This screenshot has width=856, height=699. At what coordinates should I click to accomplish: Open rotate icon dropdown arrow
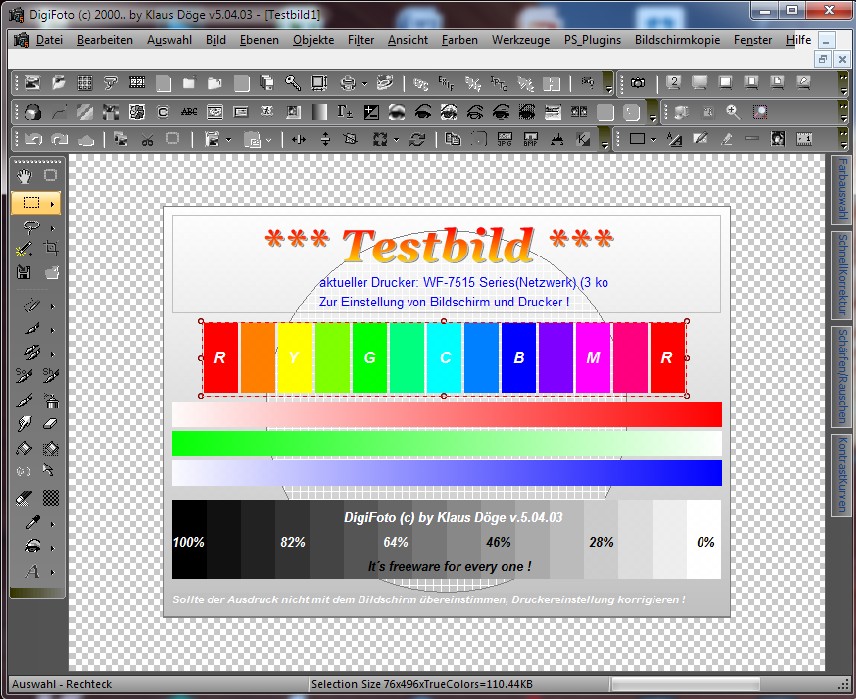tap(396, 140)
